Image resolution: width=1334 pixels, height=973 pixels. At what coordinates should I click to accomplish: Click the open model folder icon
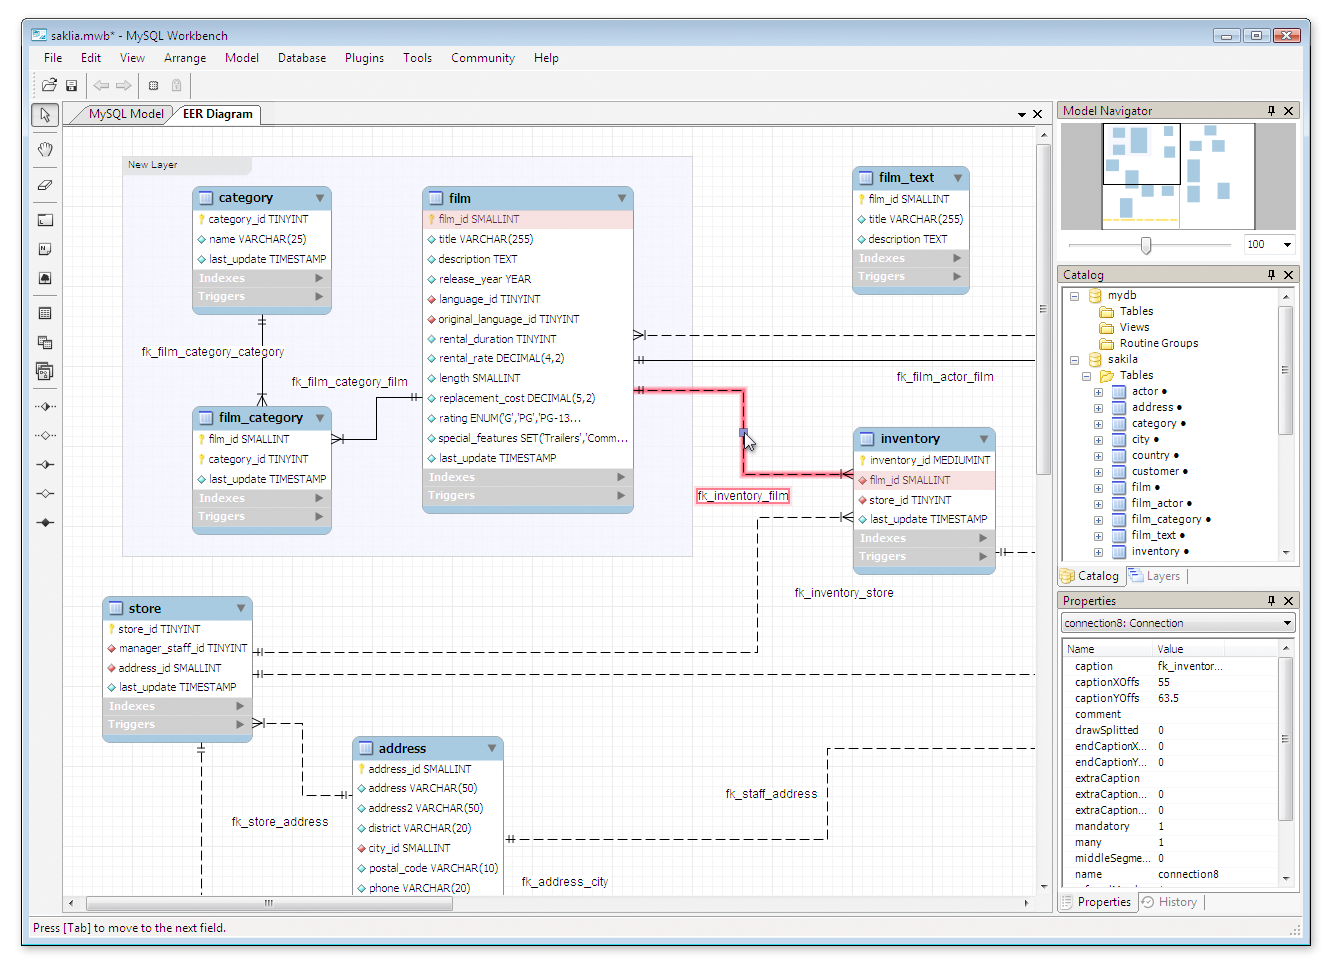click(49, 85)
